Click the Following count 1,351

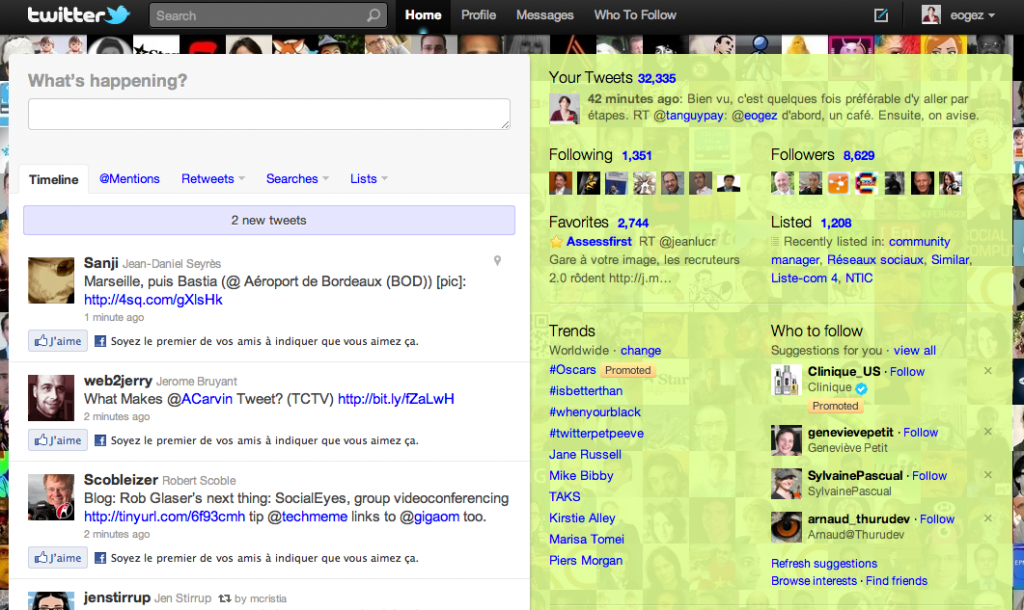(x=637, y=155)
